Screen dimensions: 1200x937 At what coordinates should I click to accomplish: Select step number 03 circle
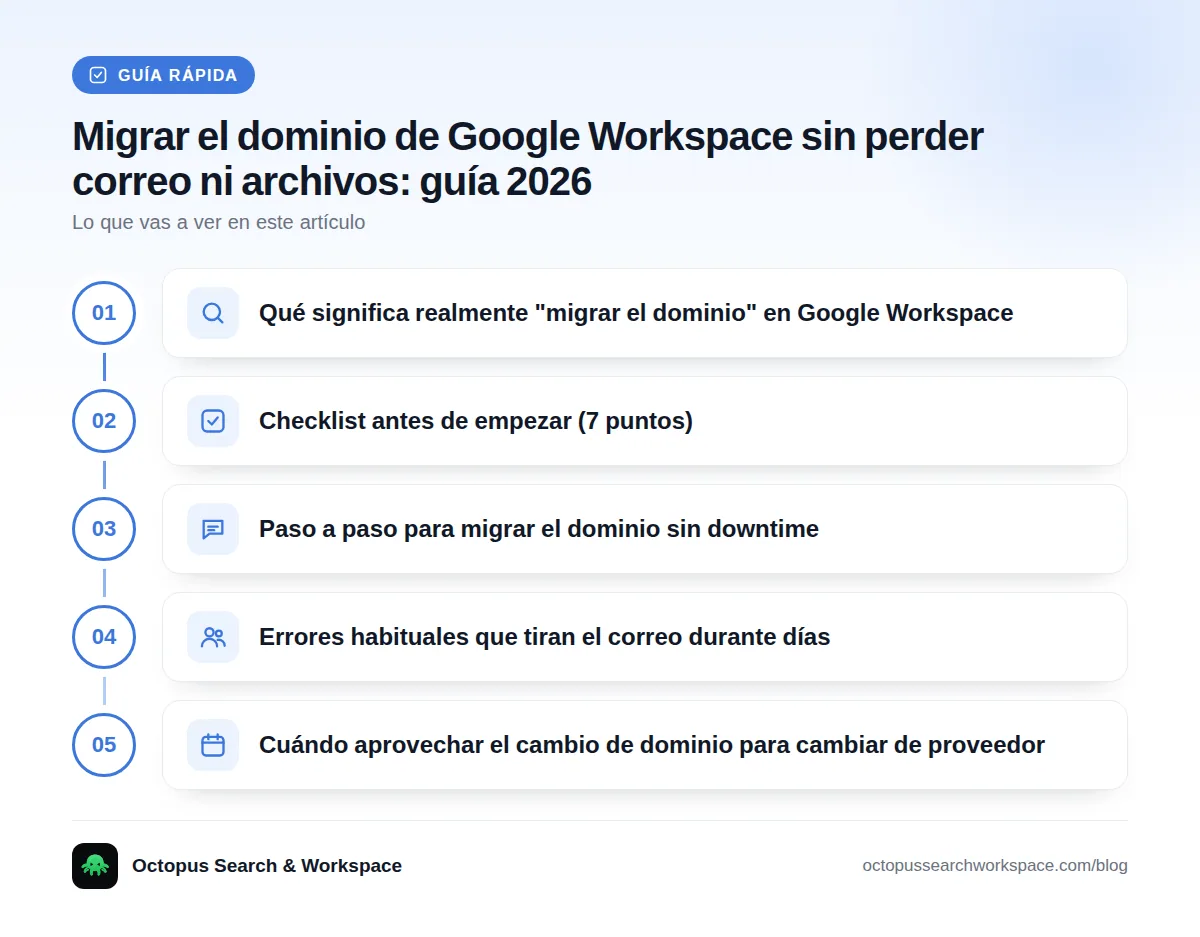pyautogui.click(x=104, y=529)
